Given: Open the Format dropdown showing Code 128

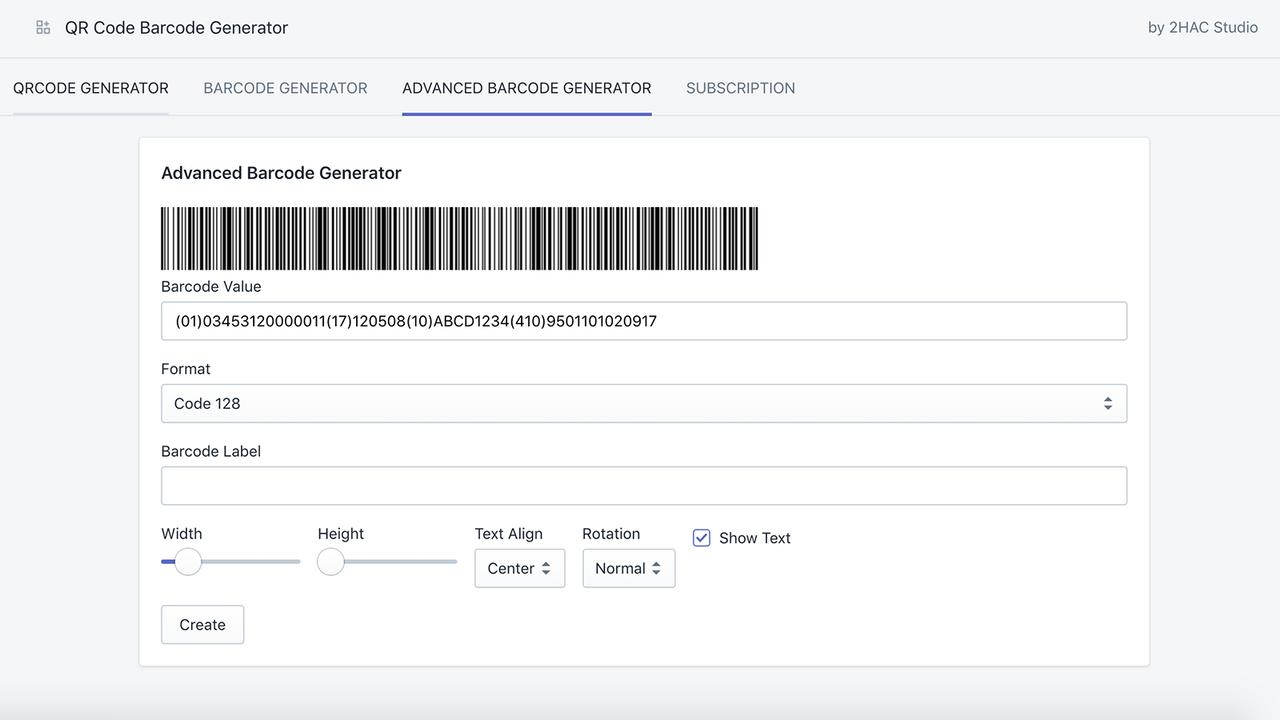Looking at the screenshot, I should [x=644, y=403].
